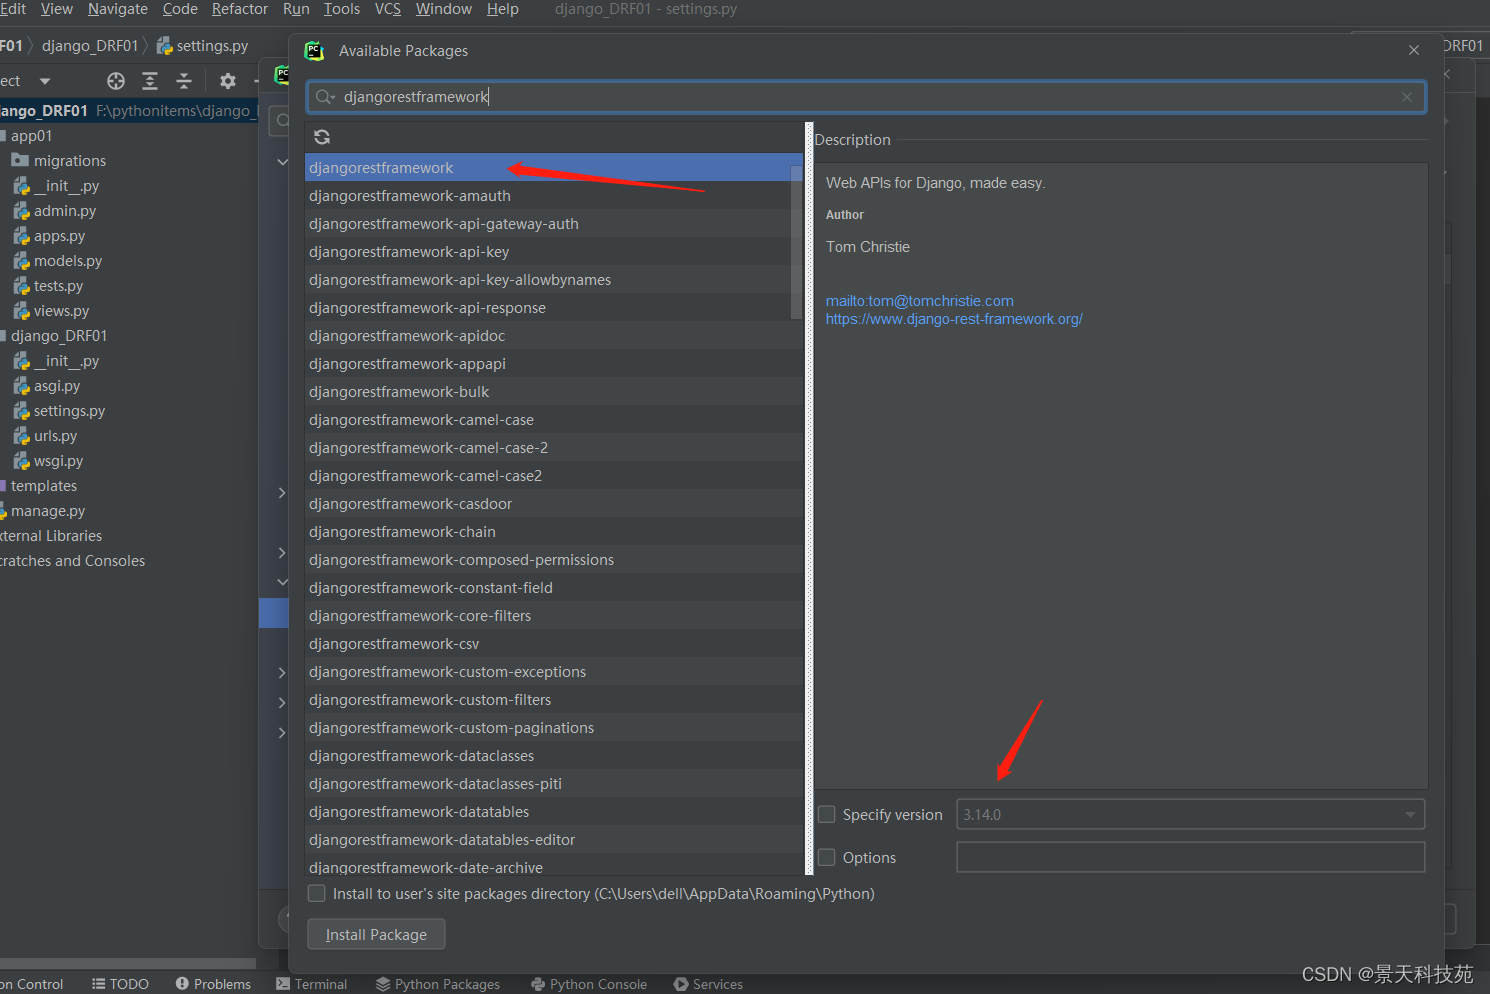Select opened file in Project tree
Viewport: 1490px width, 994px height.
pos(115,81)
